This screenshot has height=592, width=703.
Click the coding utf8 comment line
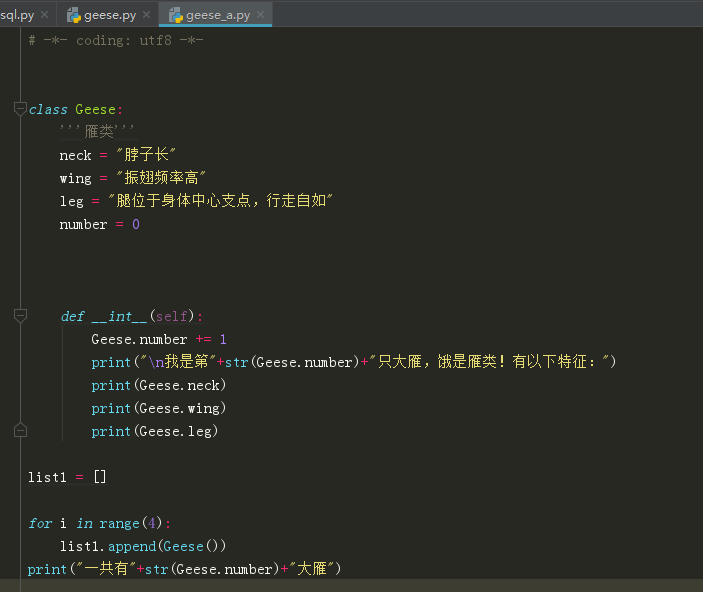click(116, 40)
